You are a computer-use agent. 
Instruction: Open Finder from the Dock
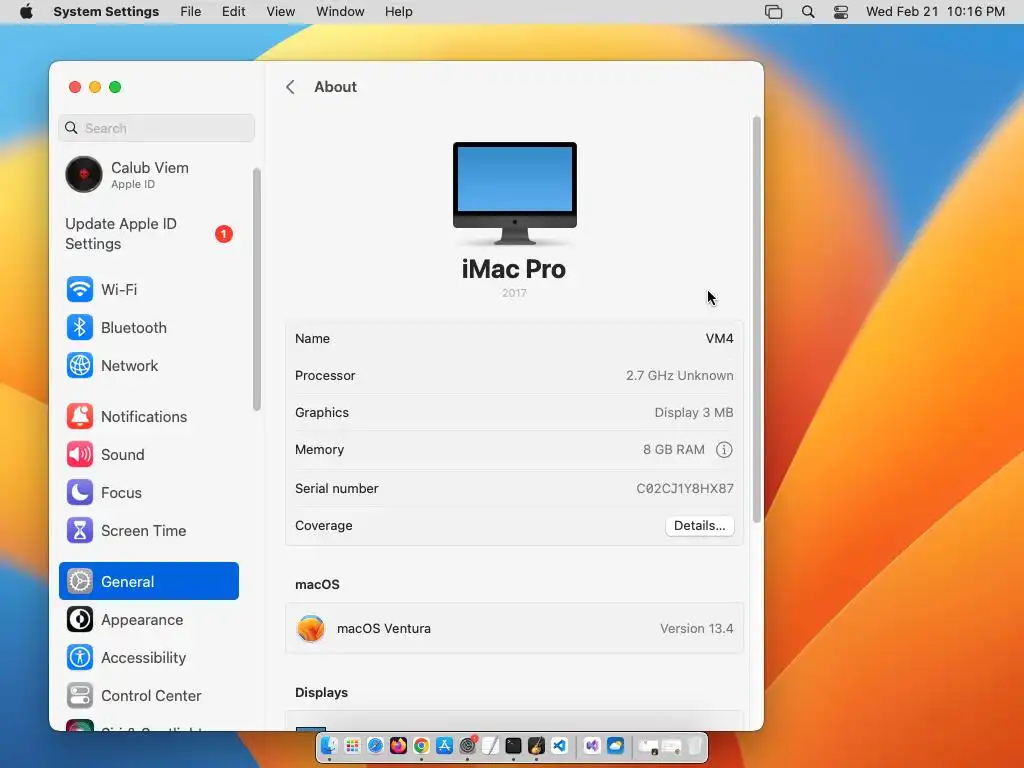pyautogui.click(x=329, y=746)
